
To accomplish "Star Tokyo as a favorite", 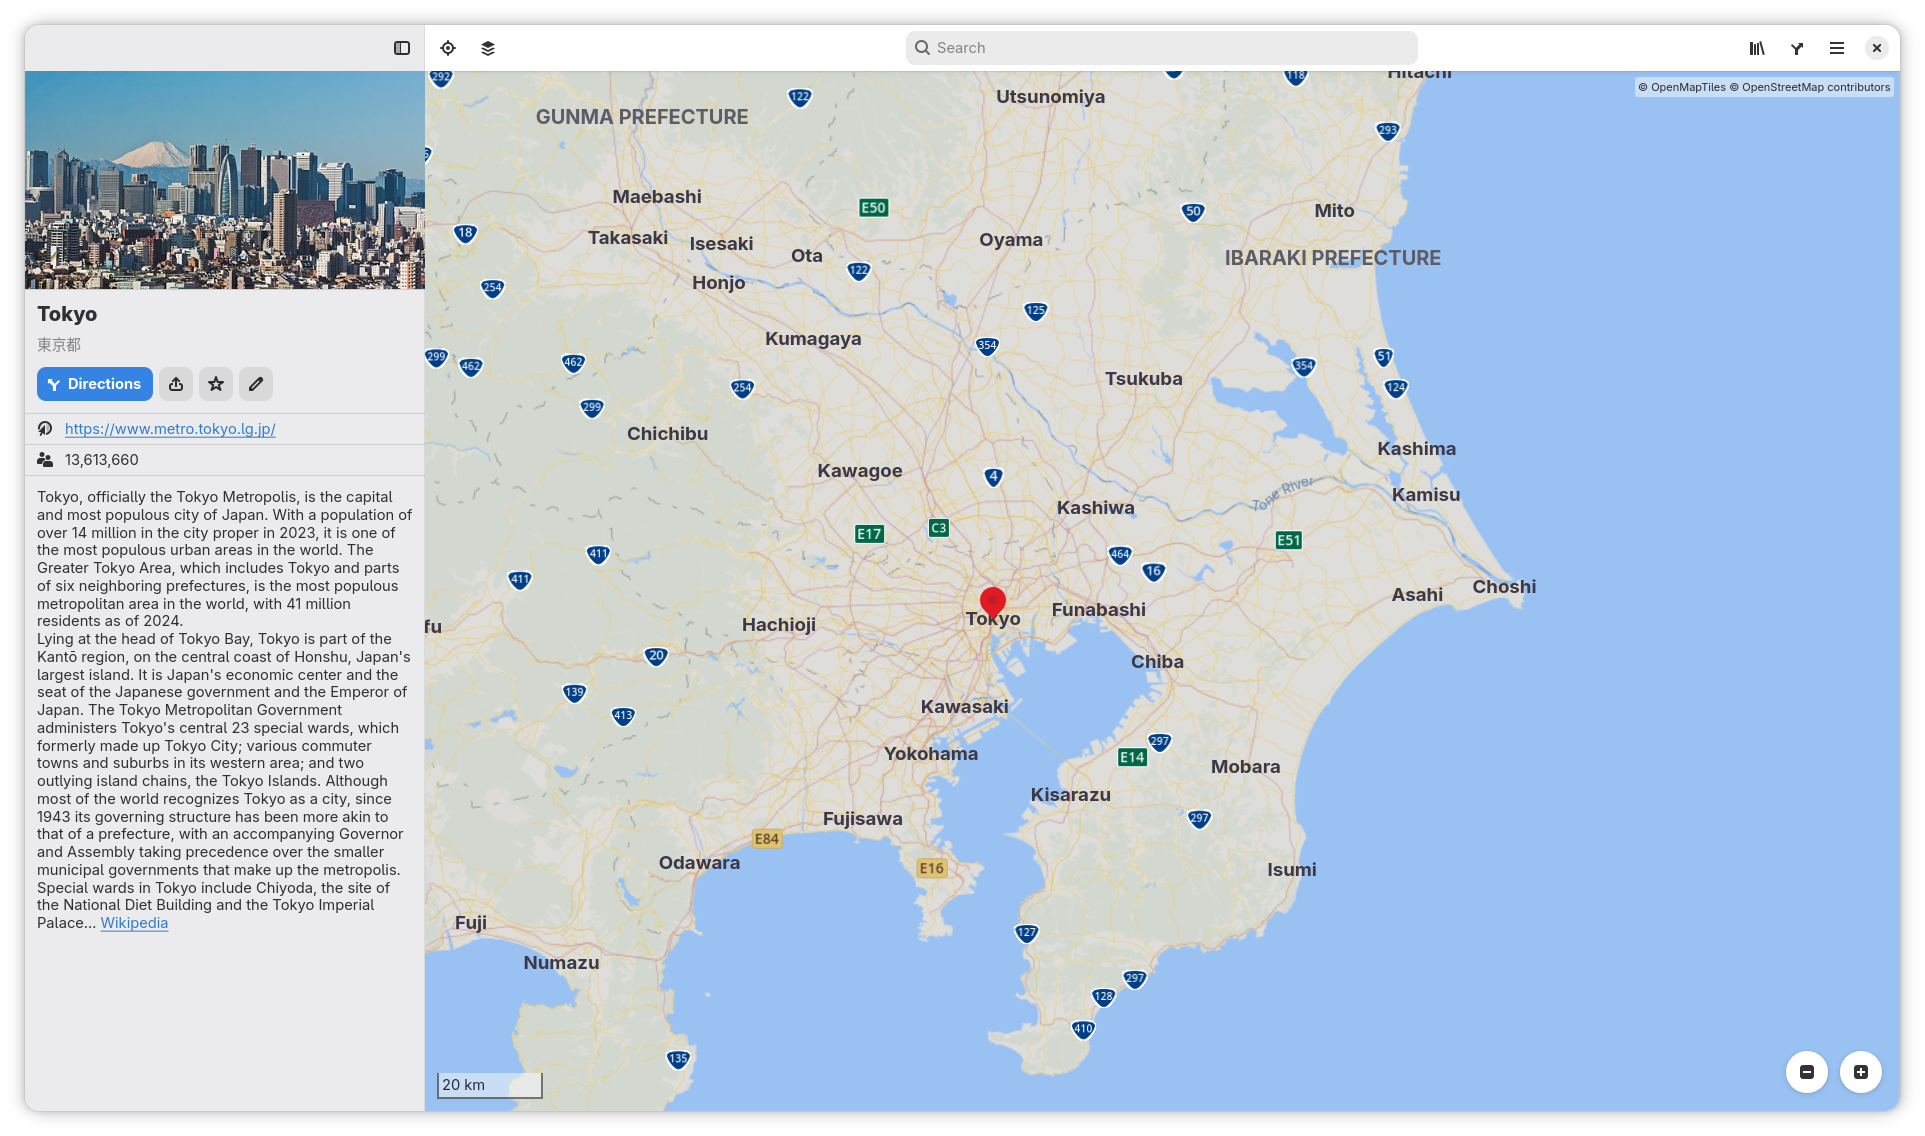I will (x=216, y=384).
